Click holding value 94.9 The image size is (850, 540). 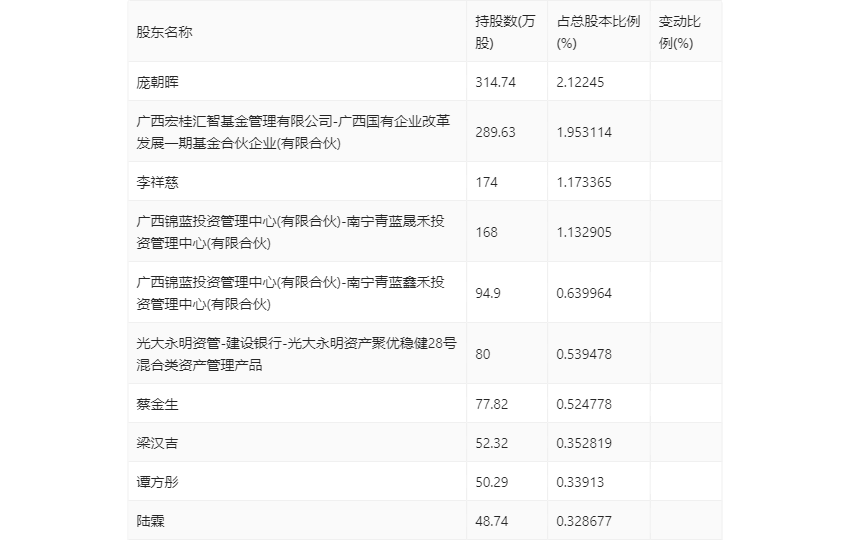point(488,293)
